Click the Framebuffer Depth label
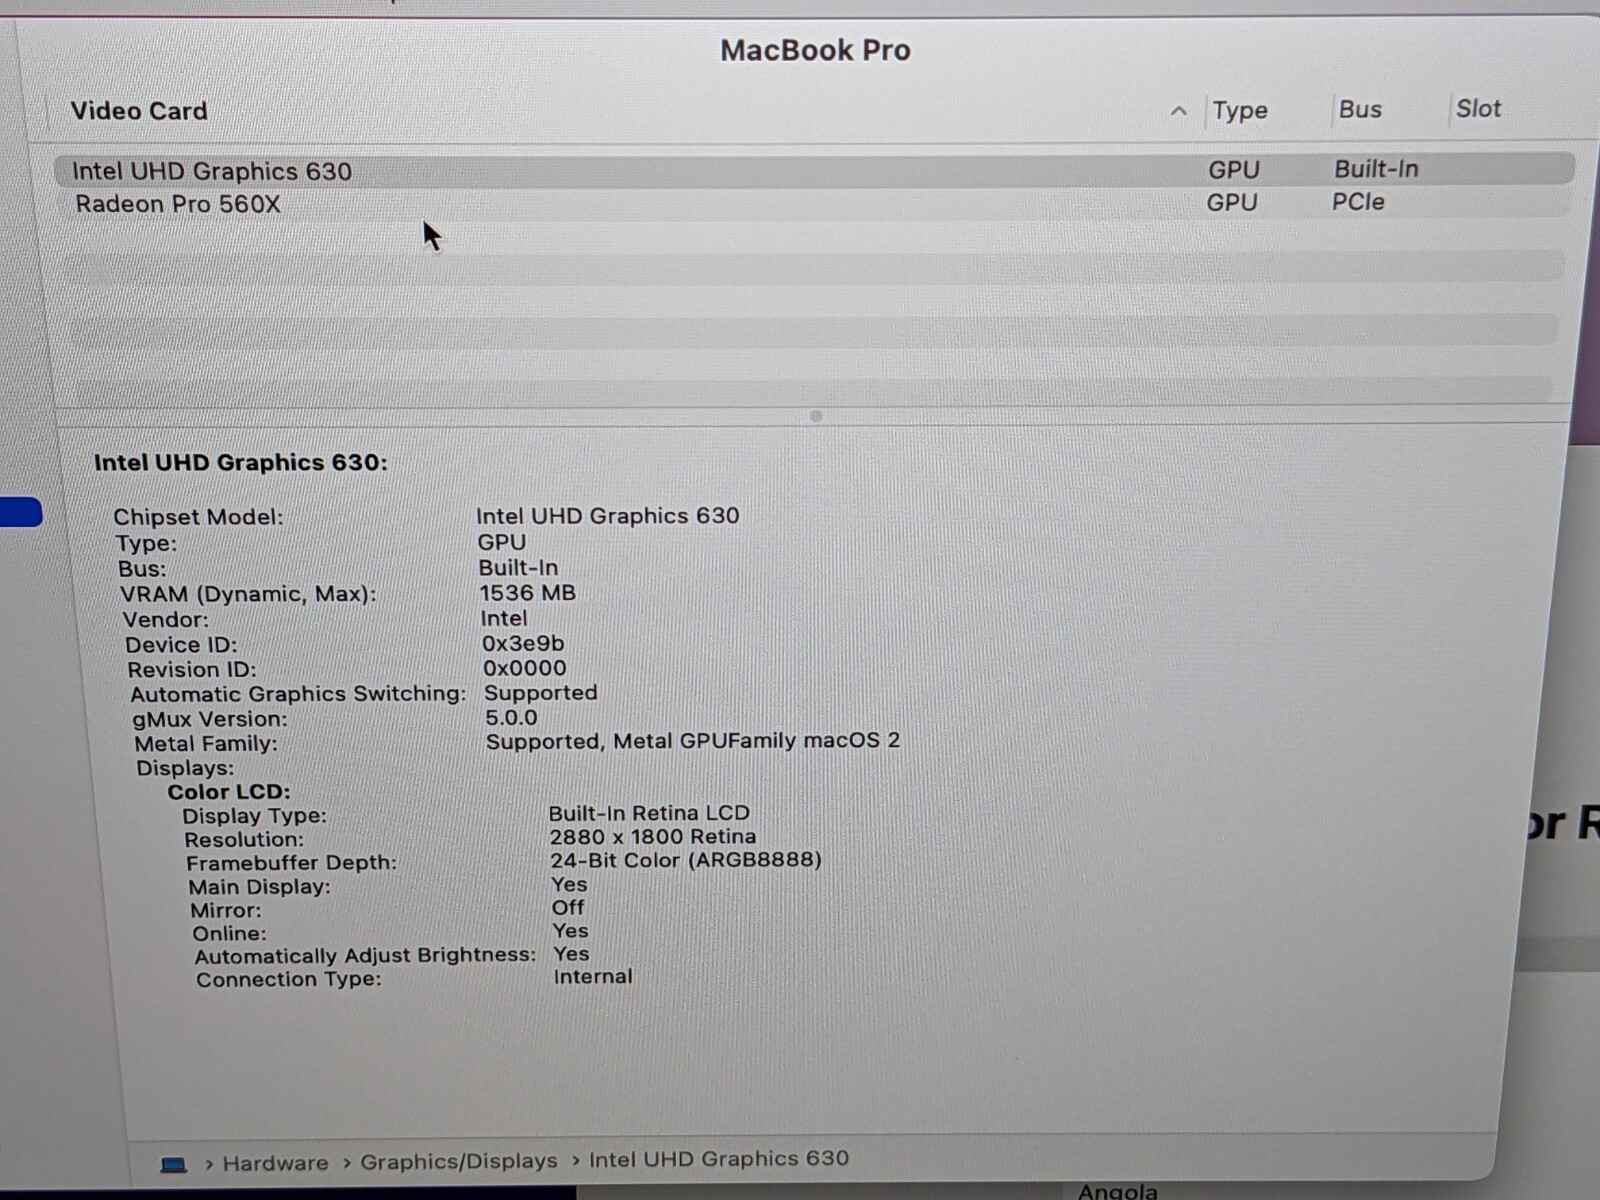The width and height of the screenshot is (1600, 1200). pos(291,863)
